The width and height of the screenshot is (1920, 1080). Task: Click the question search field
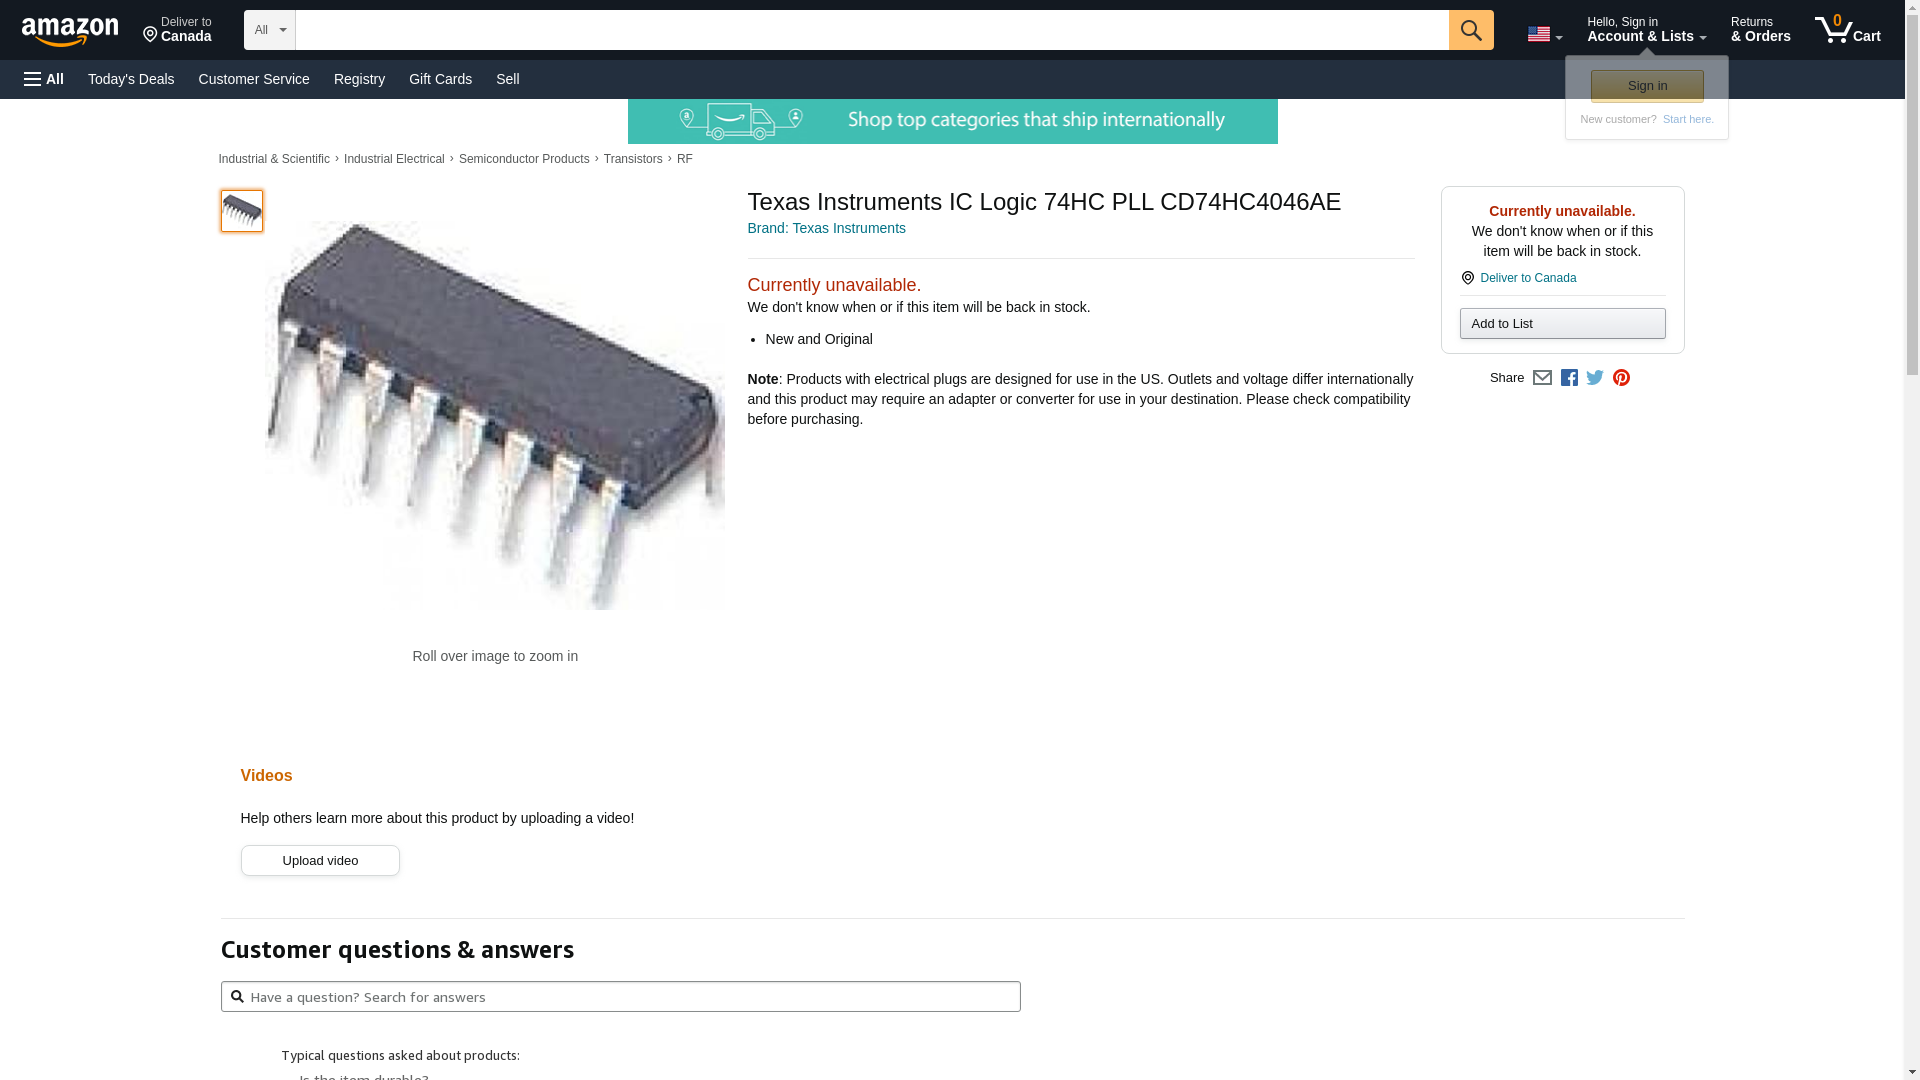coord(620,997)
